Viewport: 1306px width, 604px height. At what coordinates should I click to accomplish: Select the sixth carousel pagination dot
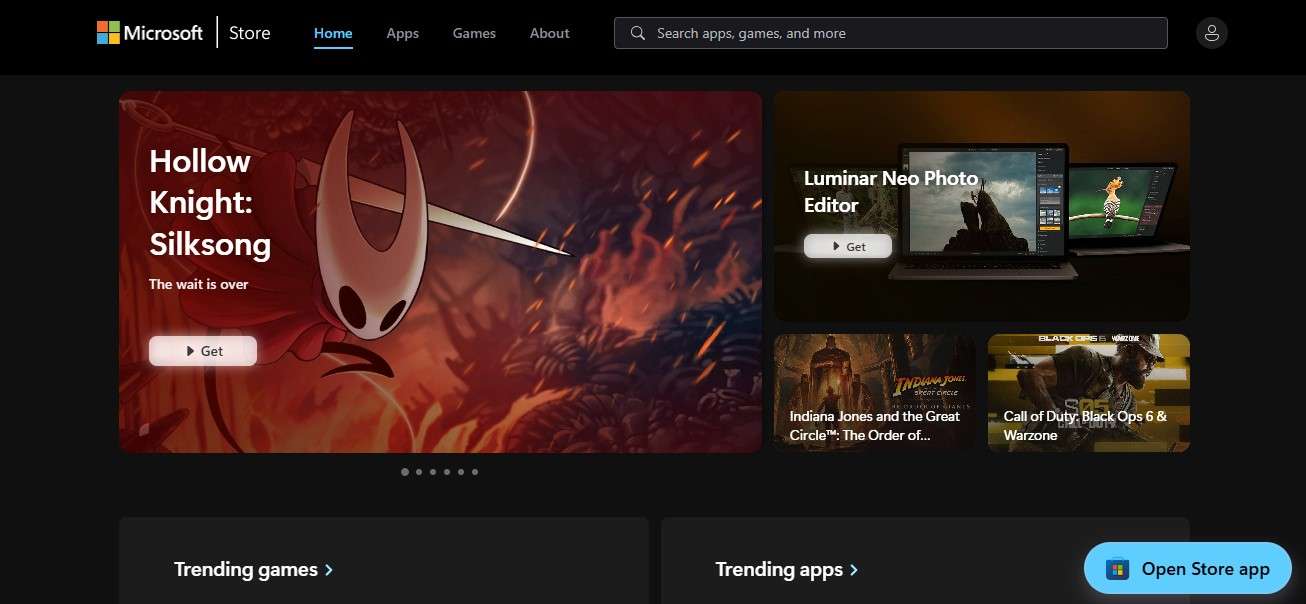click(475, 472)
